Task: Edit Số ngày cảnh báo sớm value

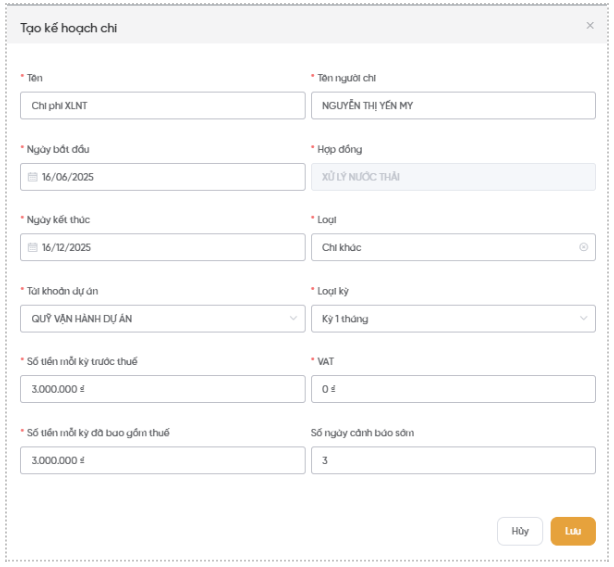Action: point(453,460)
